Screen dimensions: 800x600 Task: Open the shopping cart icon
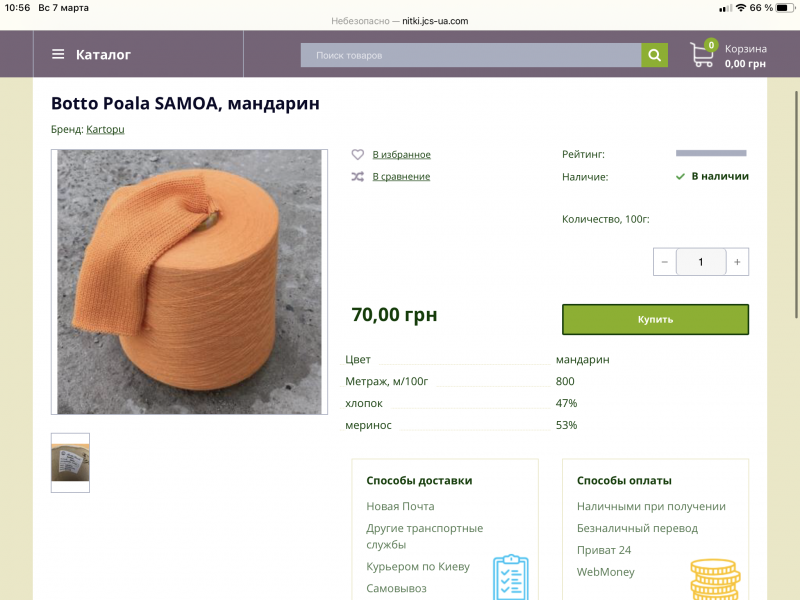703,54
